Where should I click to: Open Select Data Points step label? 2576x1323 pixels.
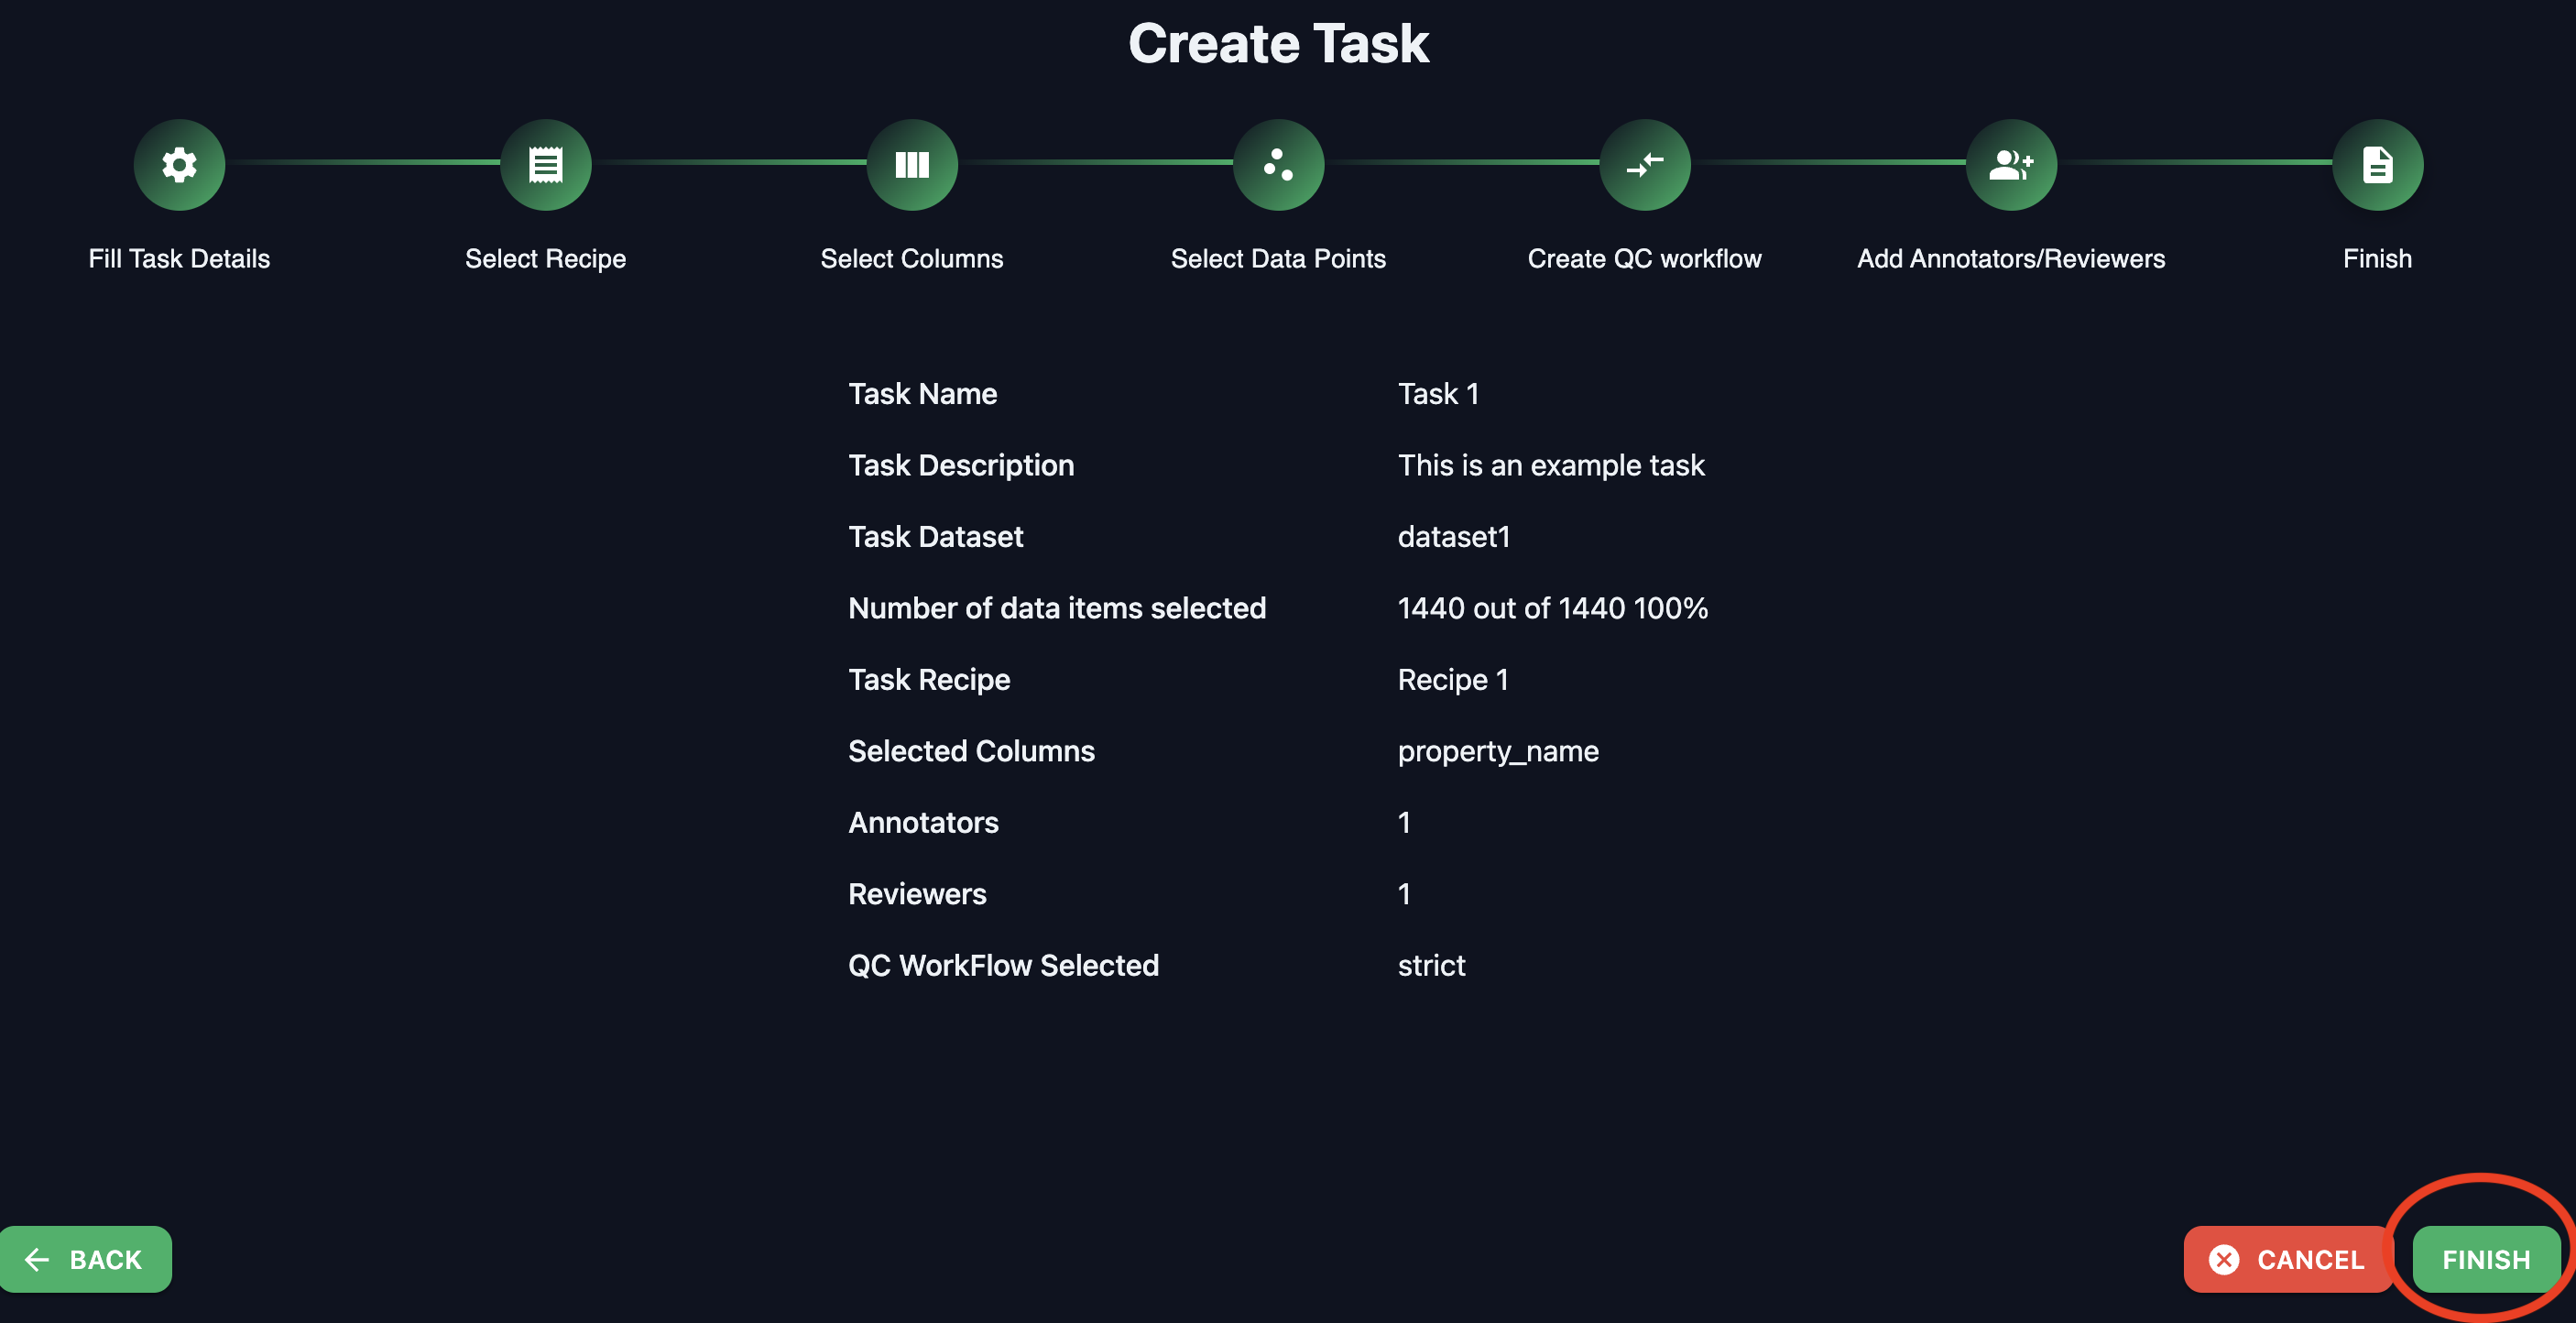[x=1278, y=259]
